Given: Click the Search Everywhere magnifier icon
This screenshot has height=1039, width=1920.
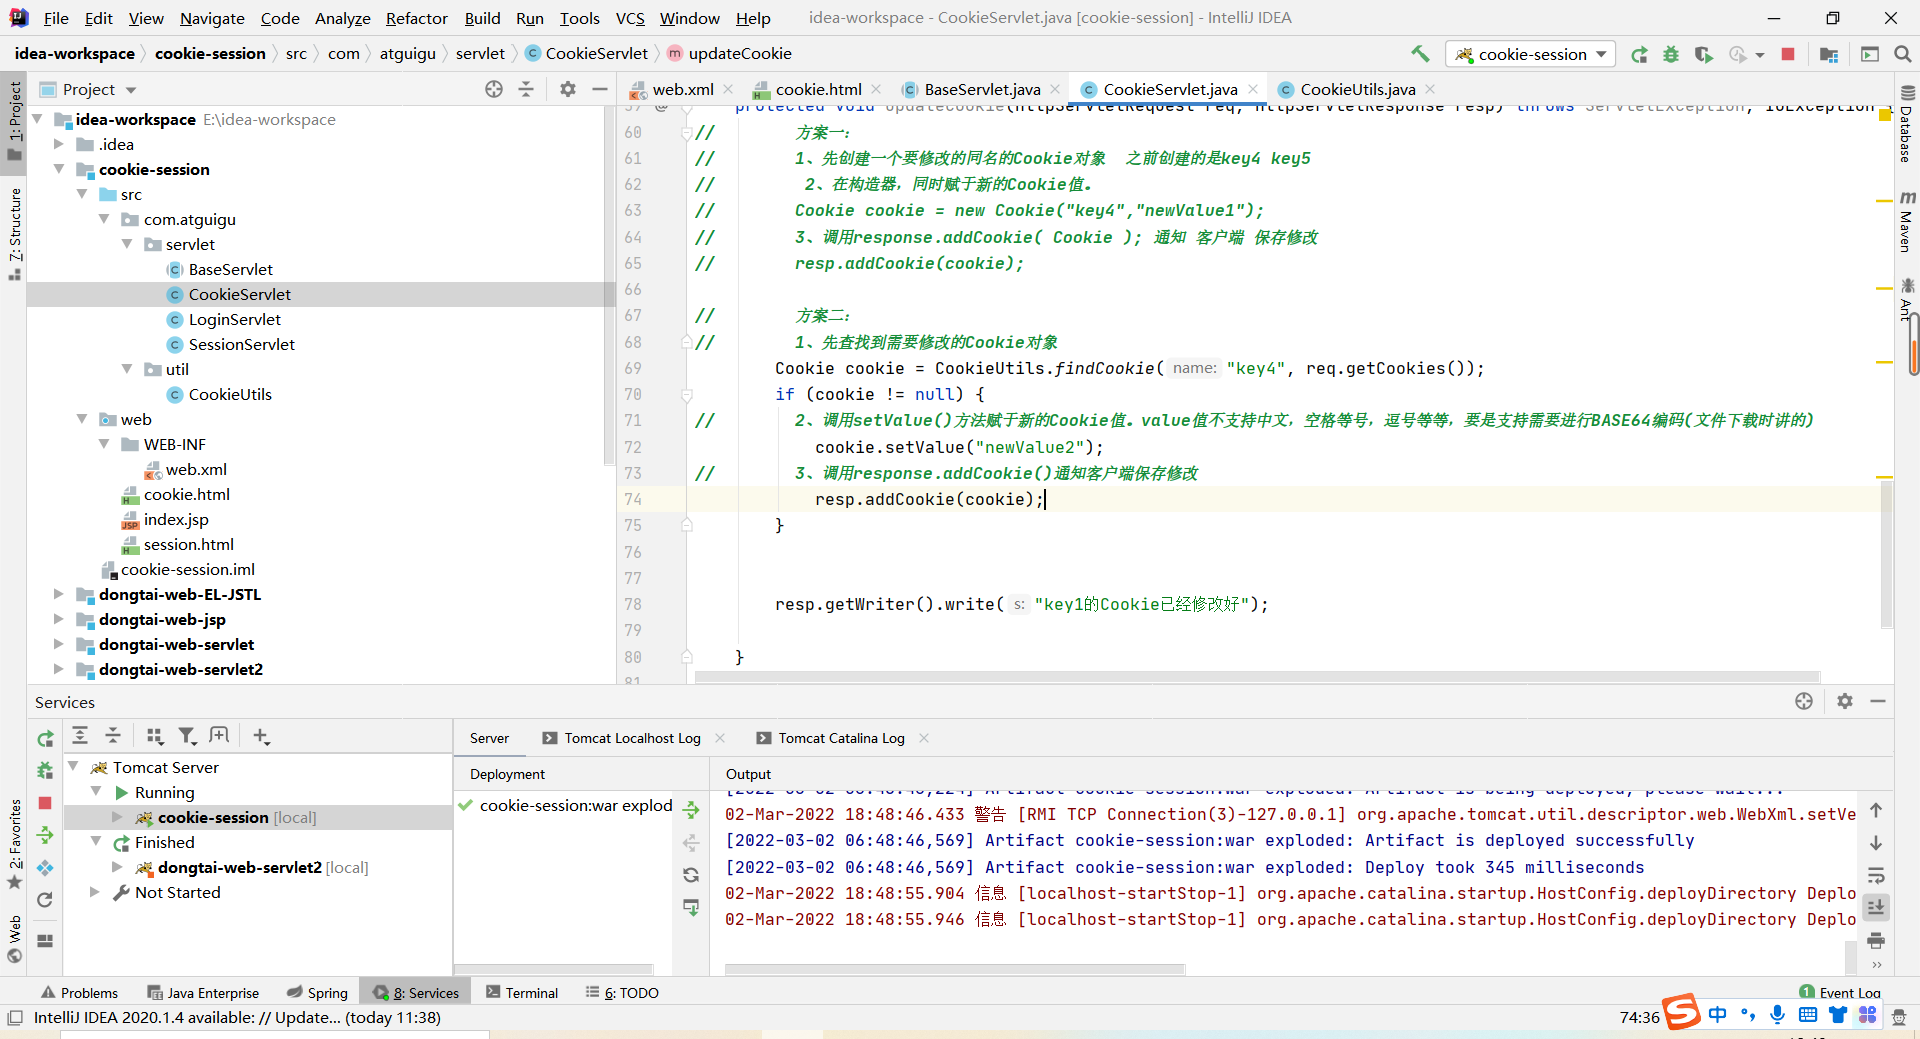Looking at the screenshot, I should click(1902, 54).
